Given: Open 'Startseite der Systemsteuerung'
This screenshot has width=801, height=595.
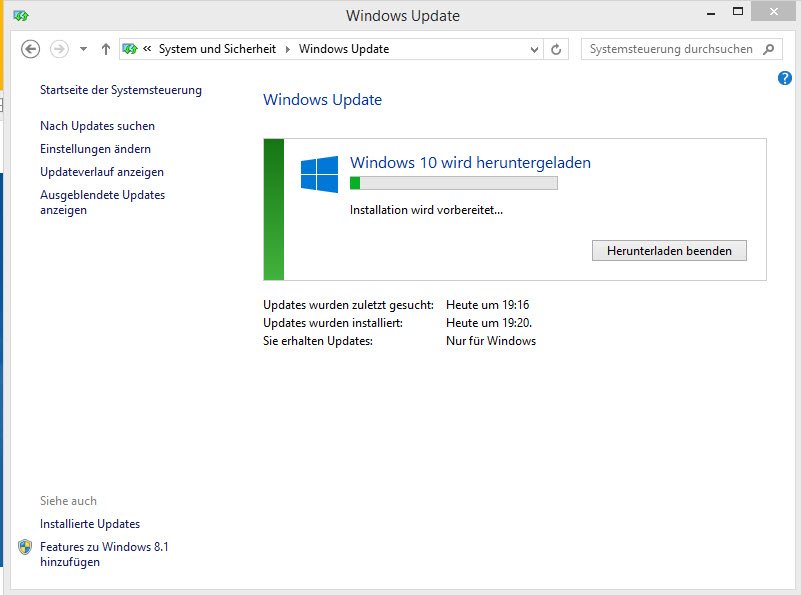Looking at the screenshot, I should [121, 90].
